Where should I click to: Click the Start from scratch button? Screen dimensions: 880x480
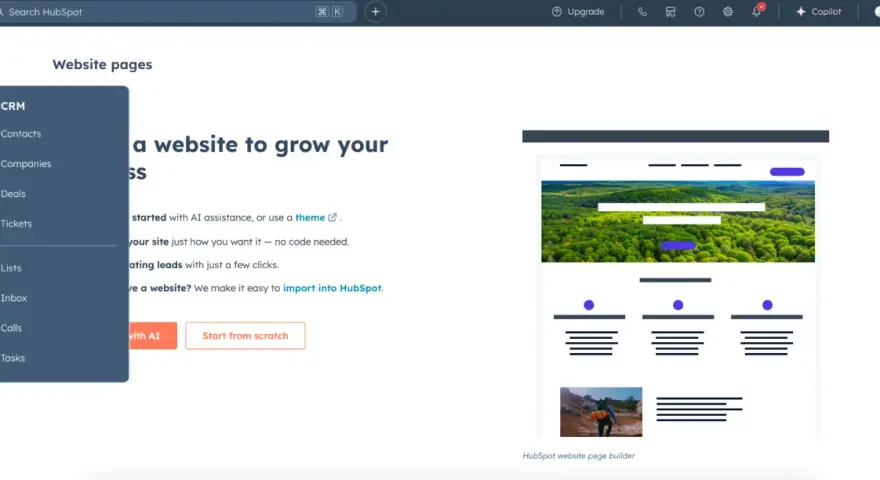click(245, 336)
